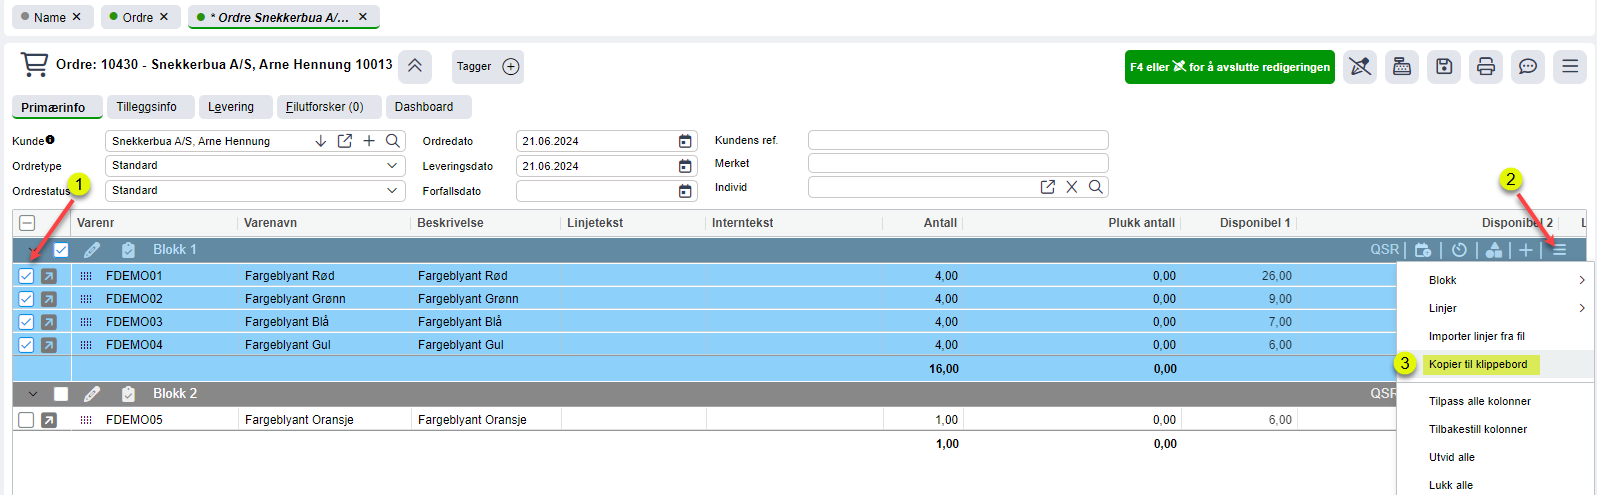Viewport: 1597px width, 495px height.
Task: Uncheck the FDEMO04 line checkbox
Action: tap(26, 345)
